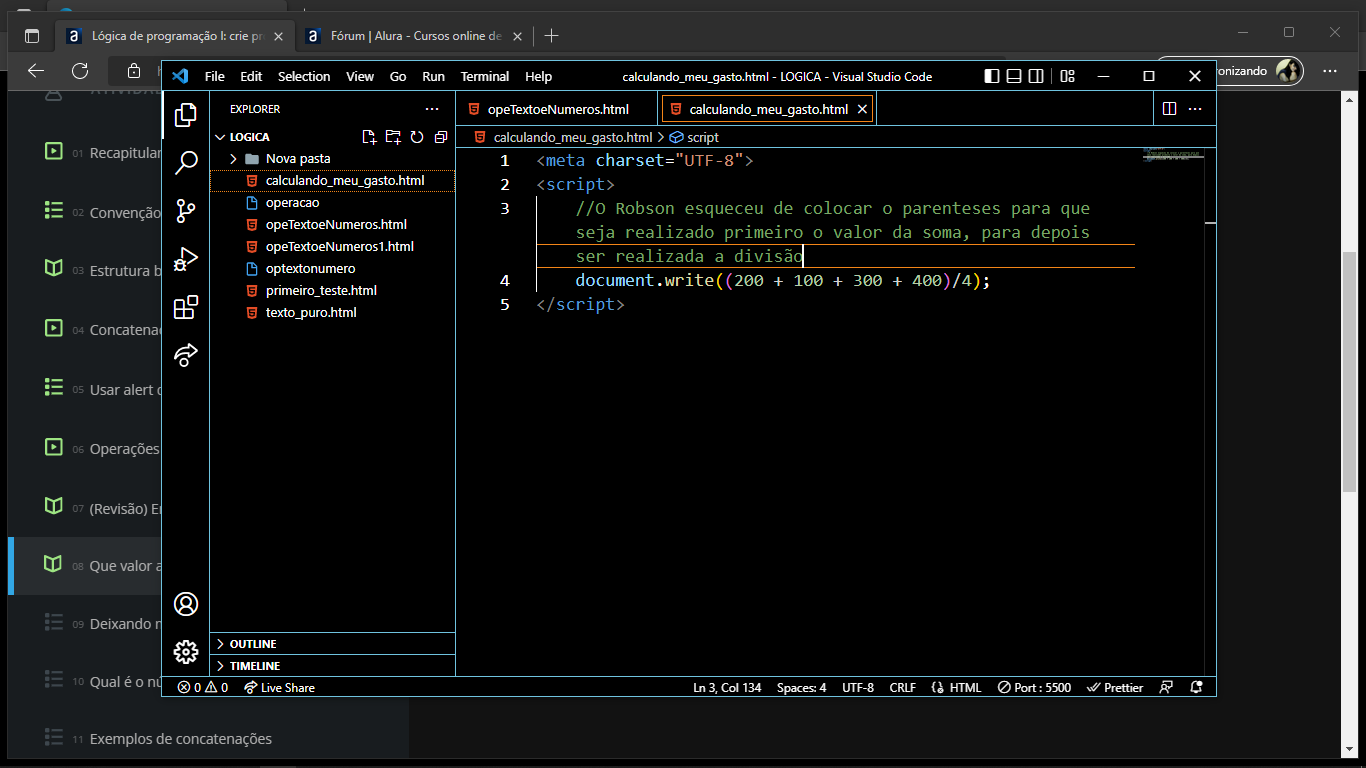Open the View menu
The width and height of the screenshot is (1366, 768).
(x=360, y=76)
